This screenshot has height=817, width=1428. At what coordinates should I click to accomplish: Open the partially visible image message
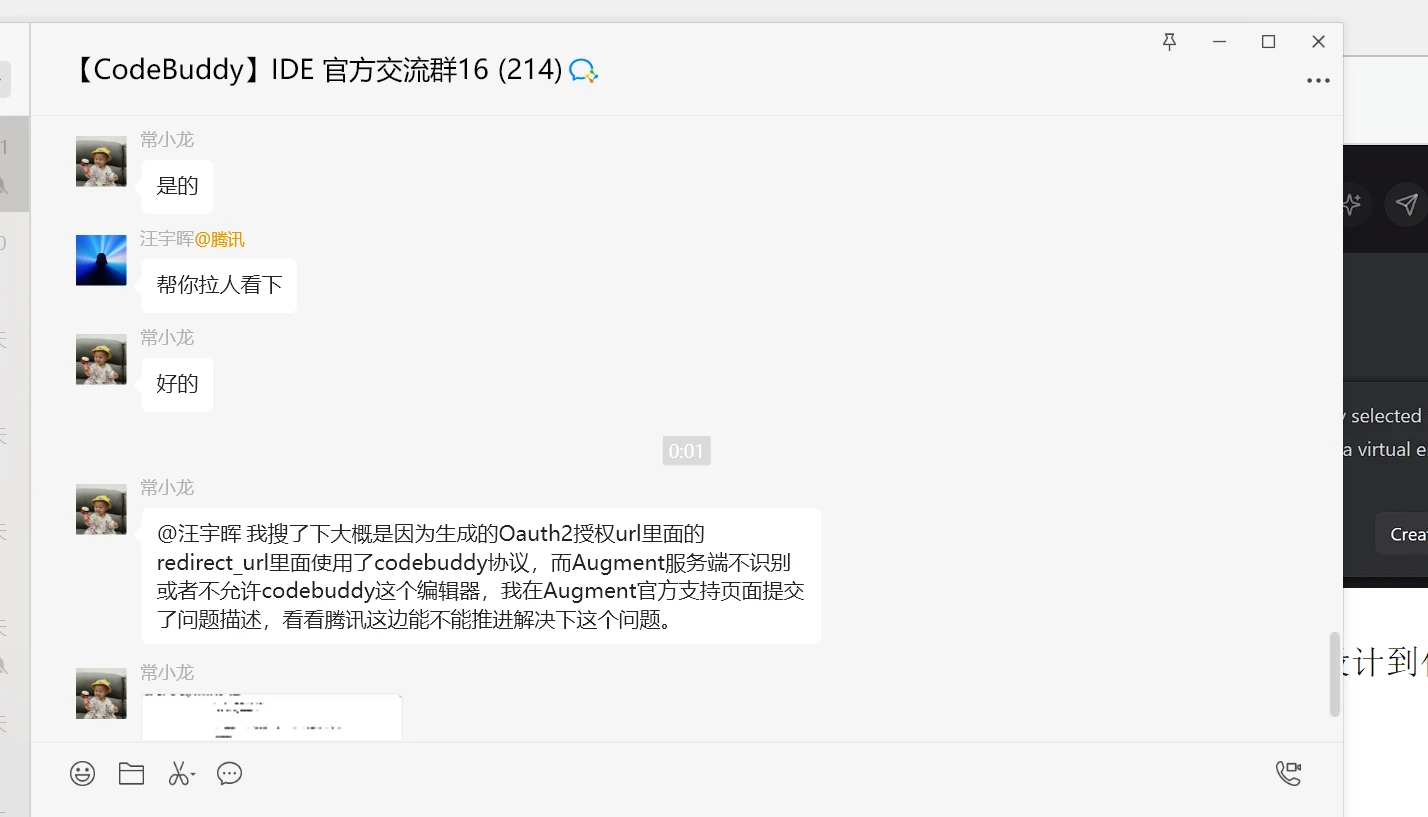272,717
